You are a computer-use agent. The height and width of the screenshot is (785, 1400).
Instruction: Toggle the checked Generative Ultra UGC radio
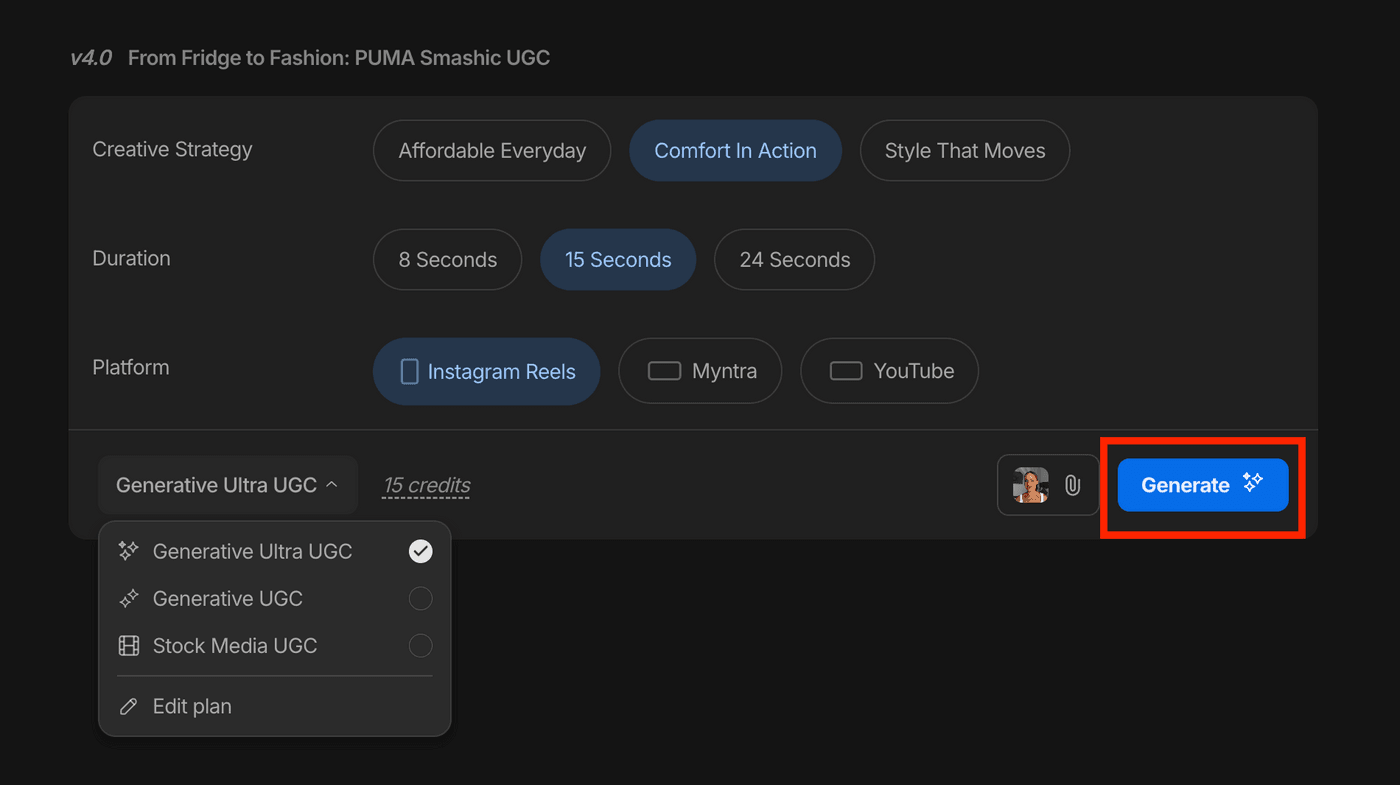tap(421, 551)
